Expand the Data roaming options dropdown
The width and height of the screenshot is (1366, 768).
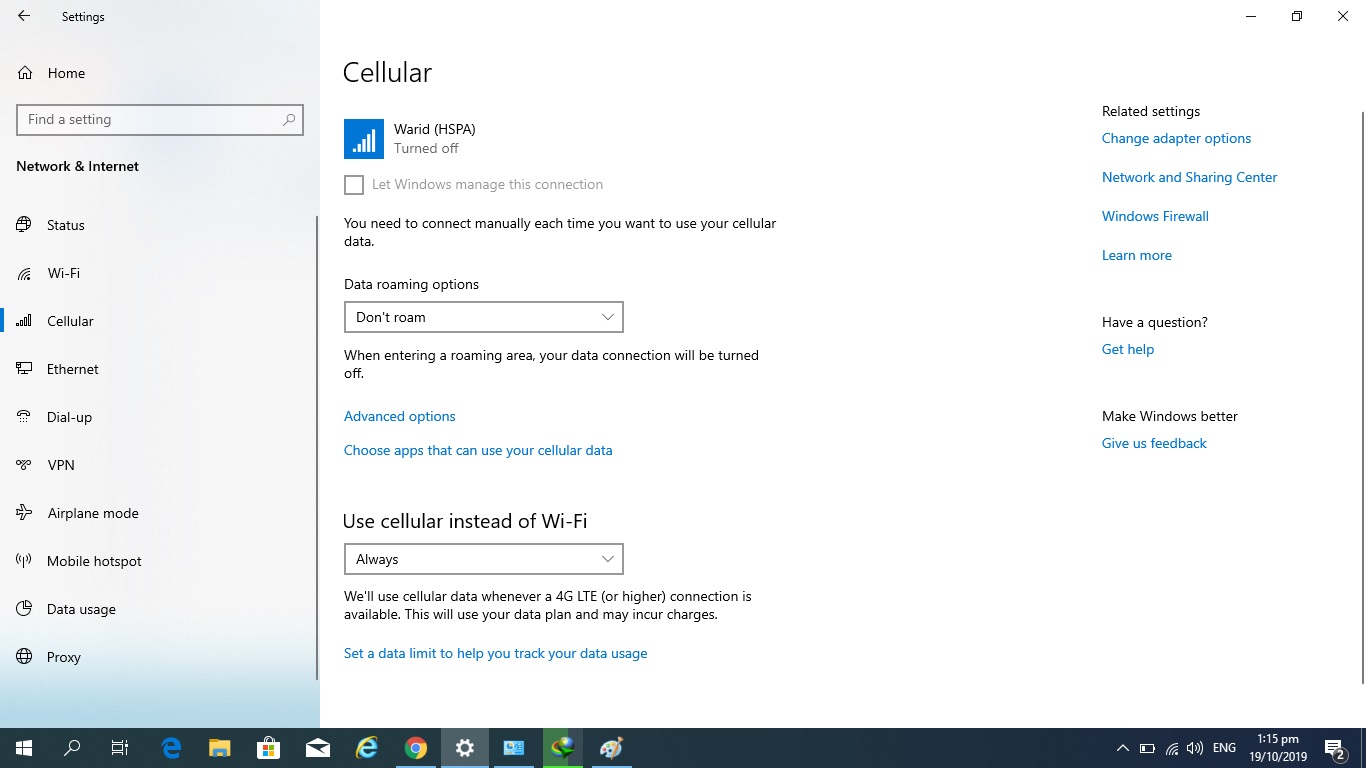tap(483, 317)
